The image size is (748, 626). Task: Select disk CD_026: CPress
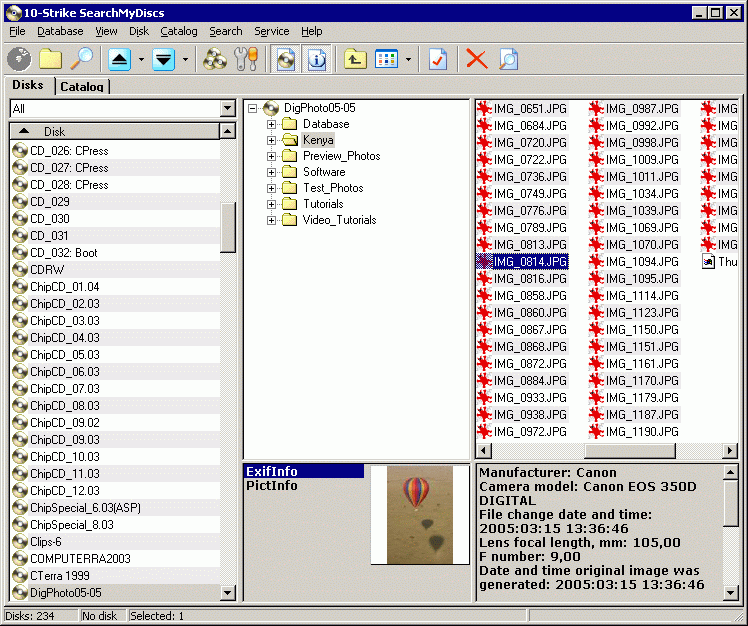(69, 151)
